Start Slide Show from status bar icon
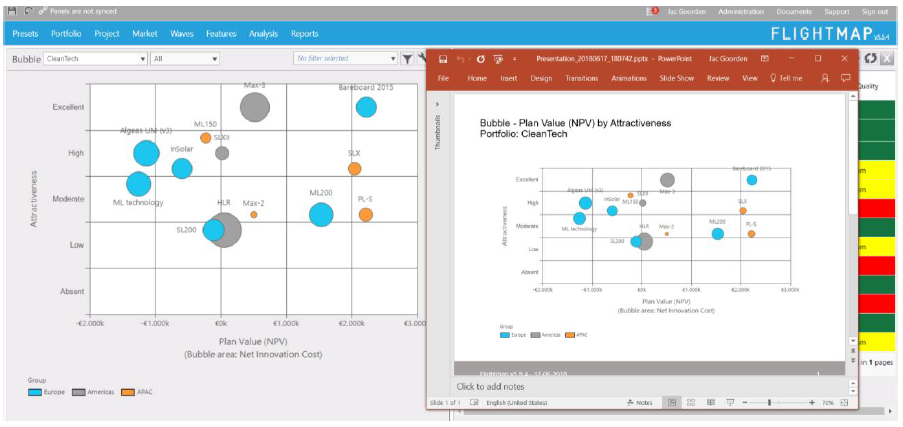The width and height of the screenshot is (903, 427). [x=730, y=402]
